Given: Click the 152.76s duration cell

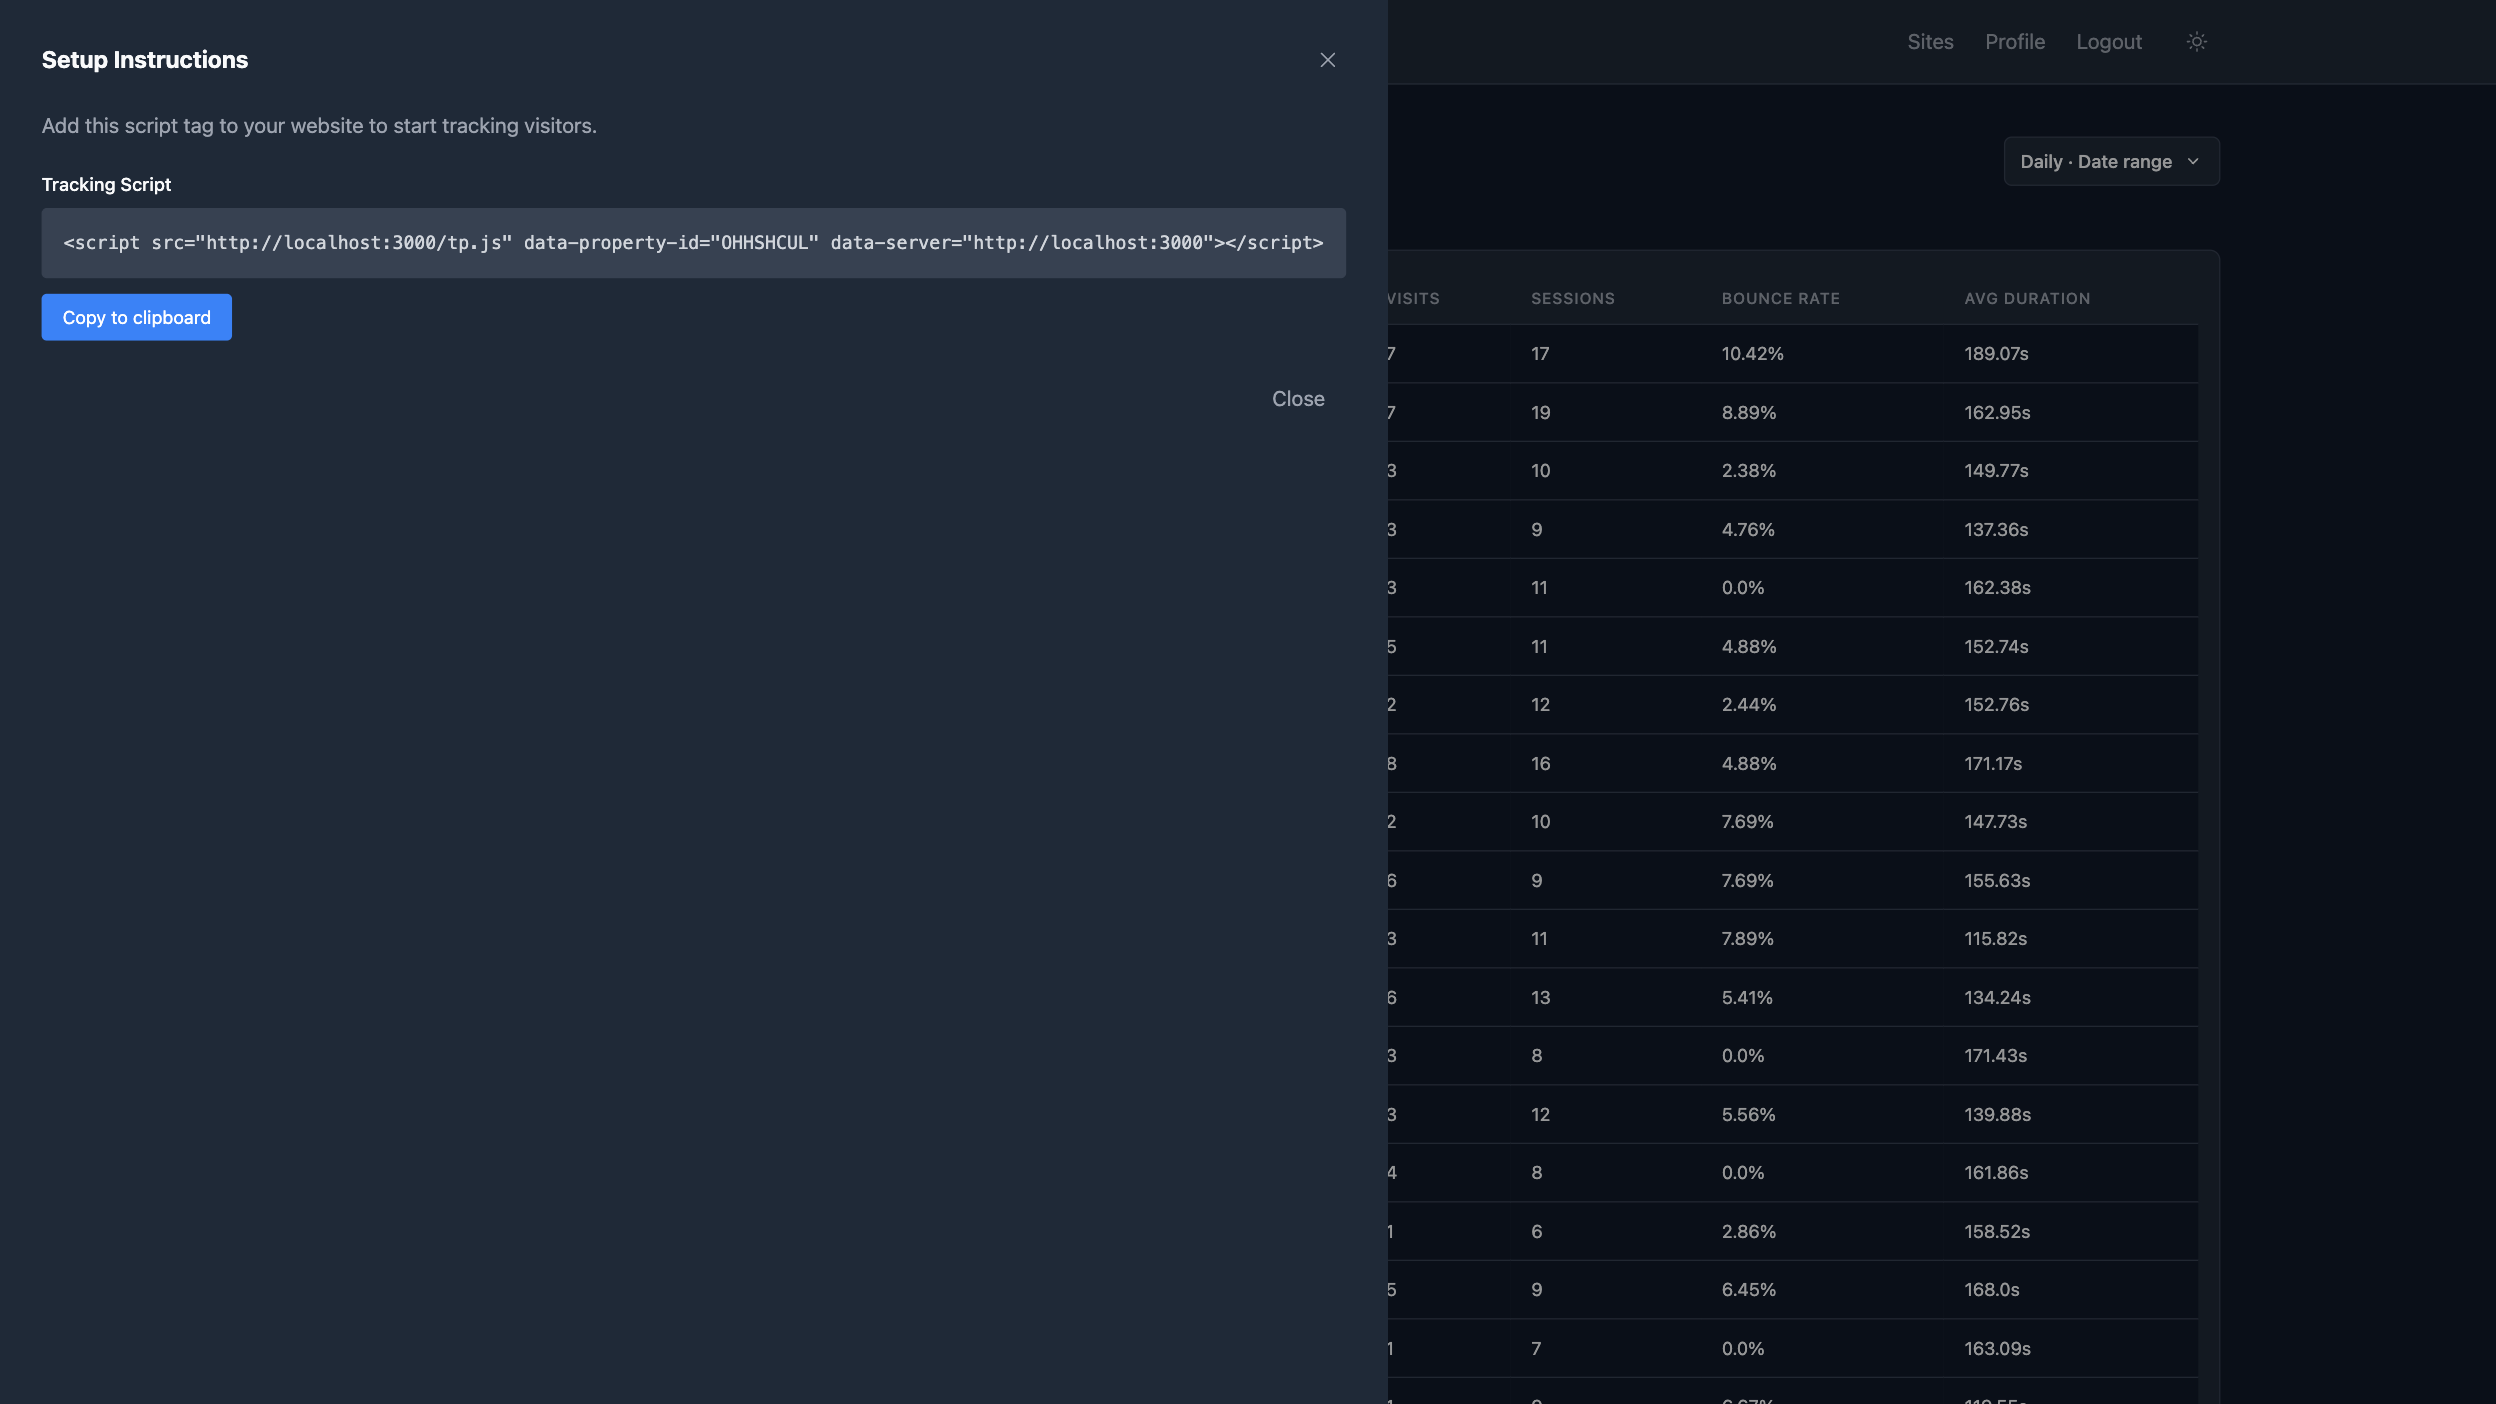Looking at the screenshot, I should pyautogui.click(x=1996, y=705).
